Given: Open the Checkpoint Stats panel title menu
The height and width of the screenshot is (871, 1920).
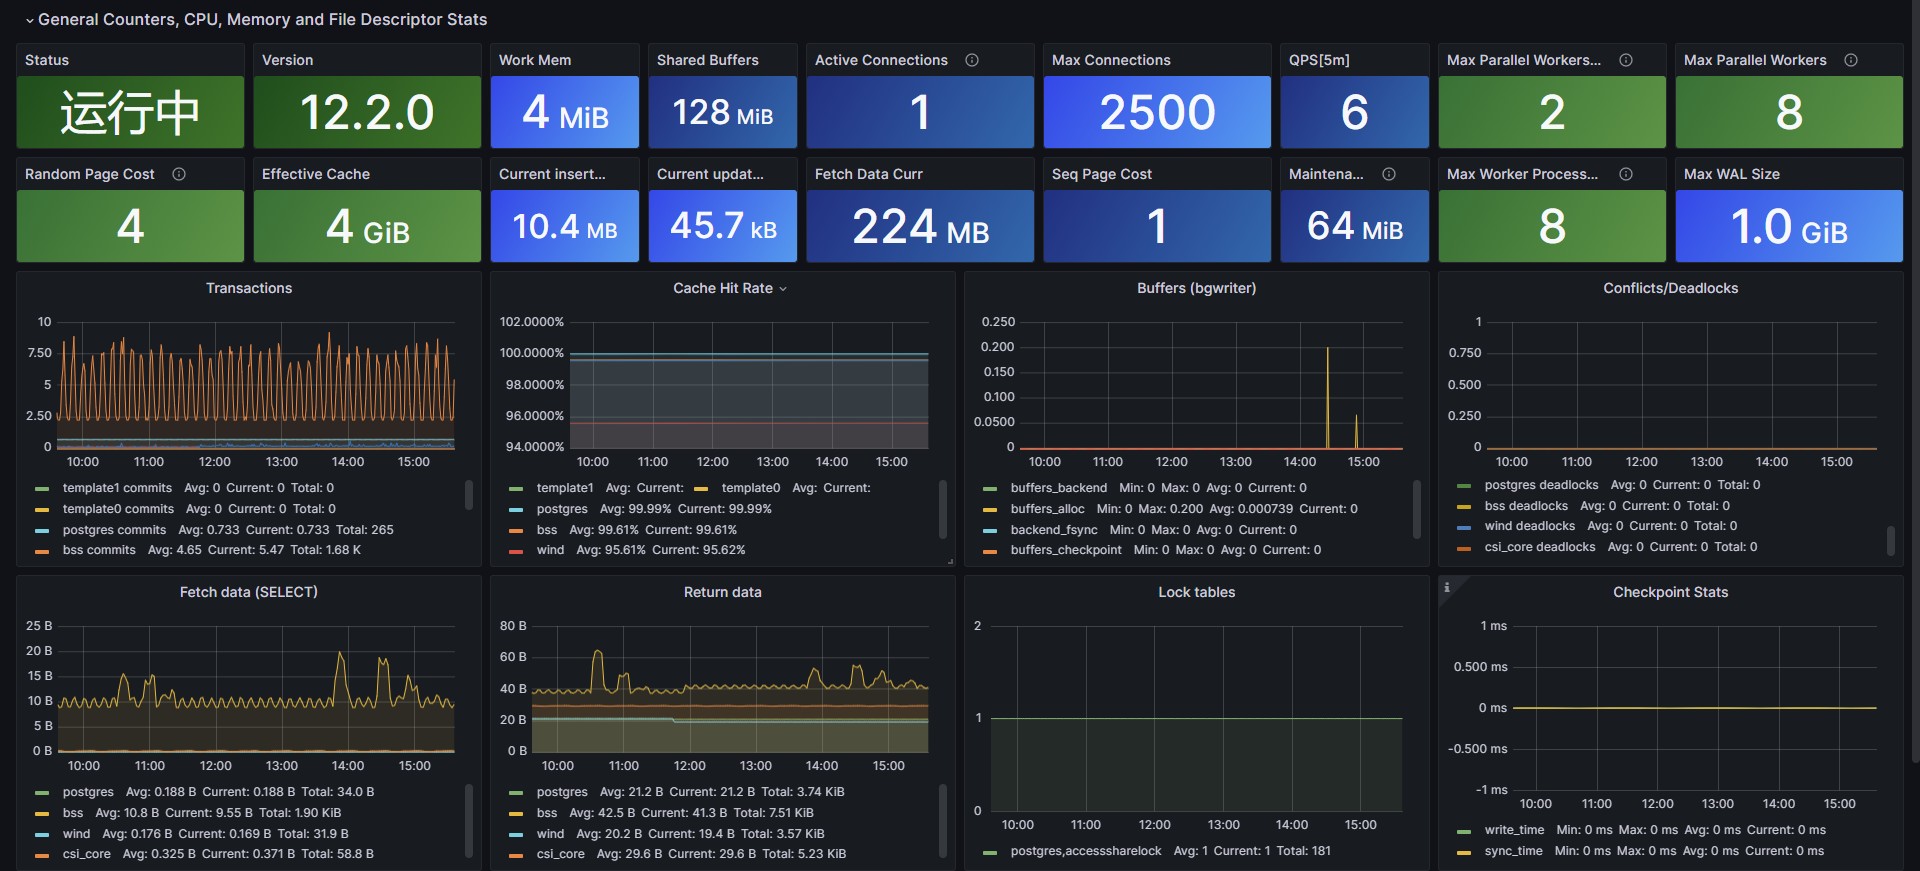Looking at the screenshot, I should click(1670, 592).
